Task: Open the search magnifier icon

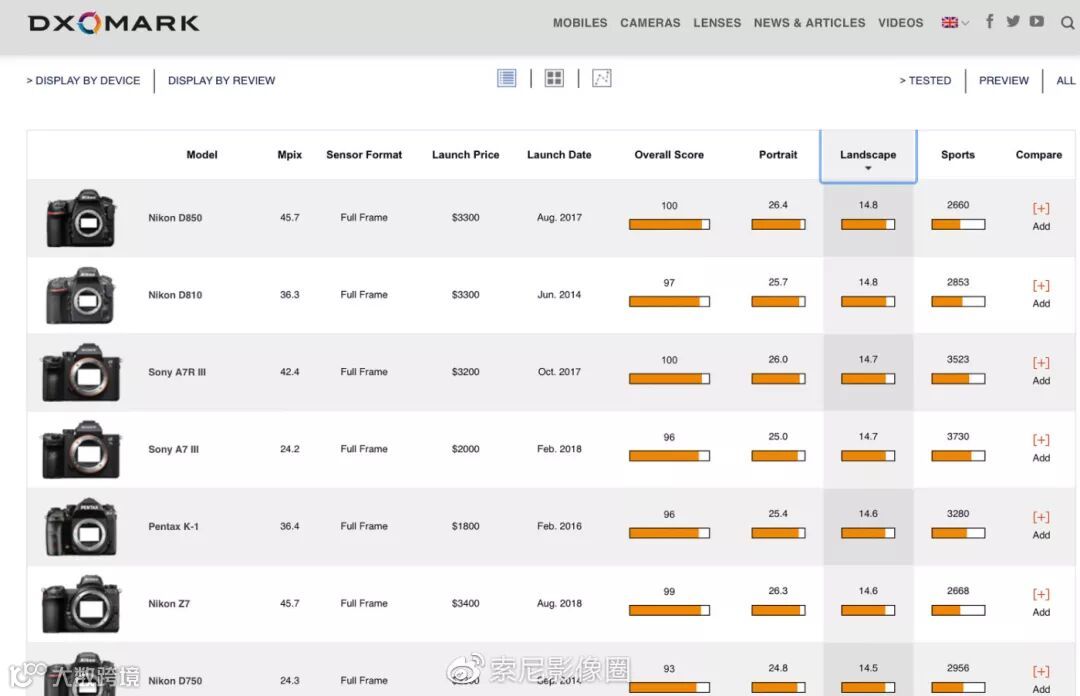Action: [x=1067, y=23]
